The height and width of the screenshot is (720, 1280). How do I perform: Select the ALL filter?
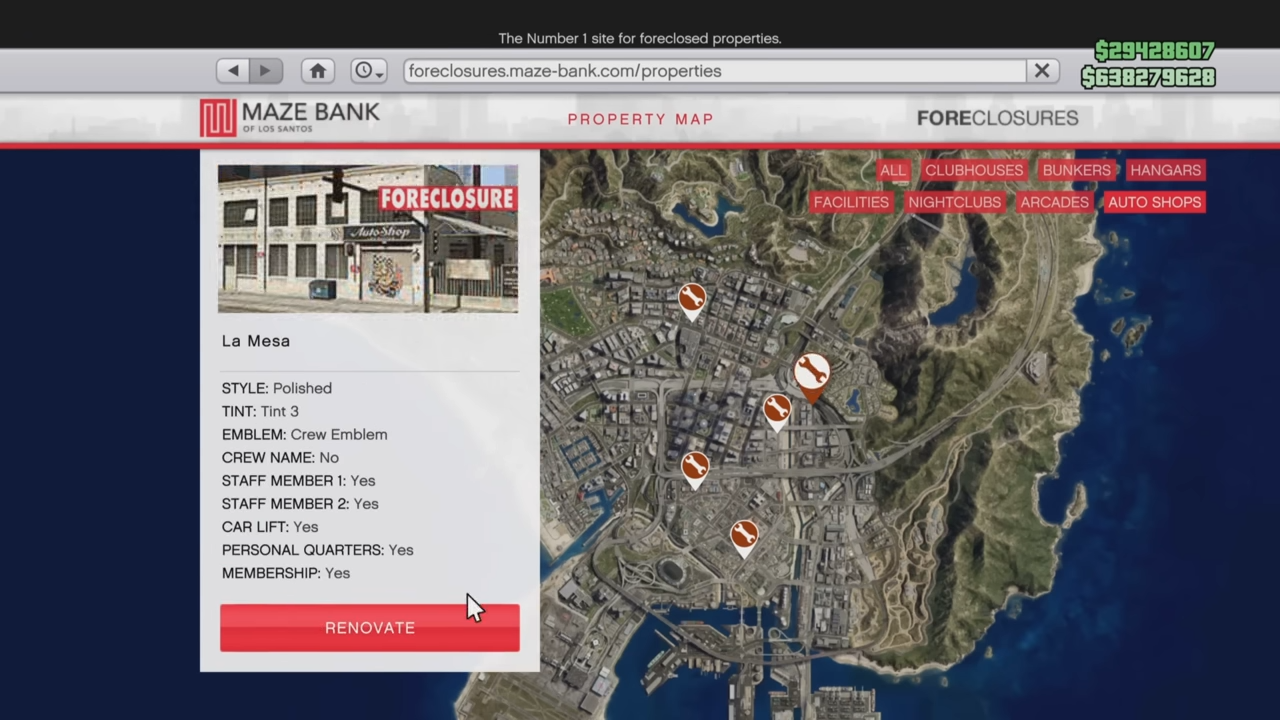tap(893, 170)
